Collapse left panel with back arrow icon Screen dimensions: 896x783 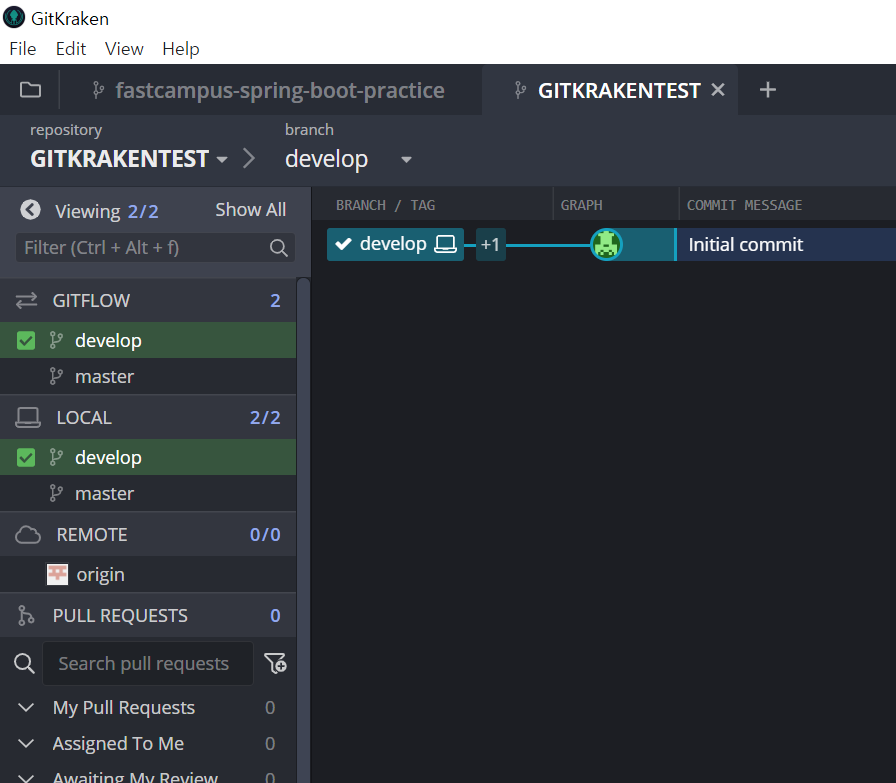(30, 210)
